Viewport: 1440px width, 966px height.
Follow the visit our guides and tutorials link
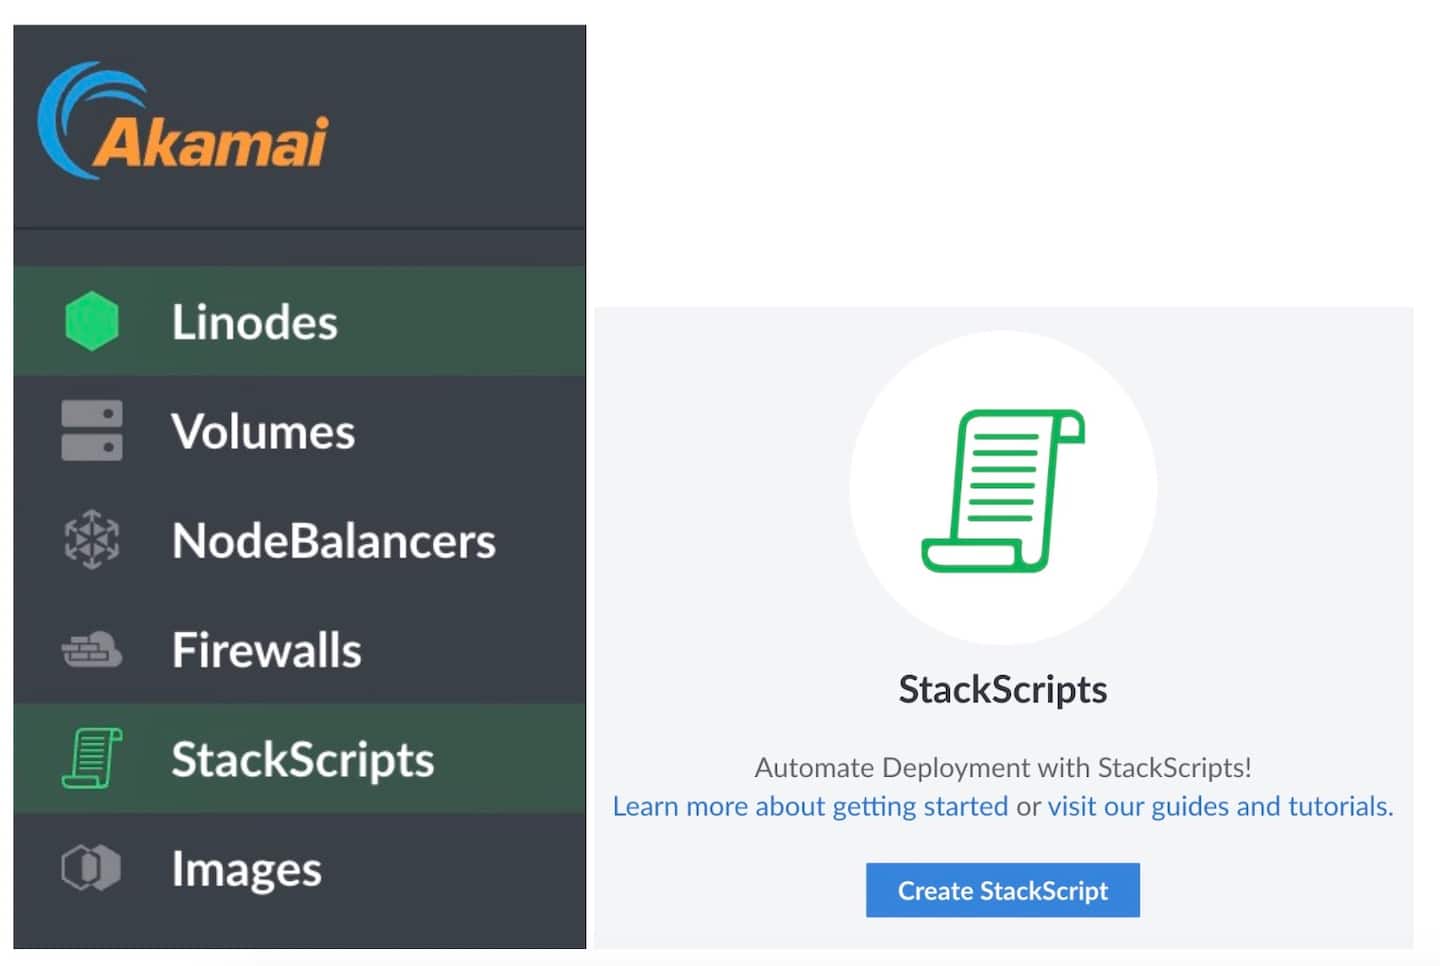click(x=1219, y=806)
